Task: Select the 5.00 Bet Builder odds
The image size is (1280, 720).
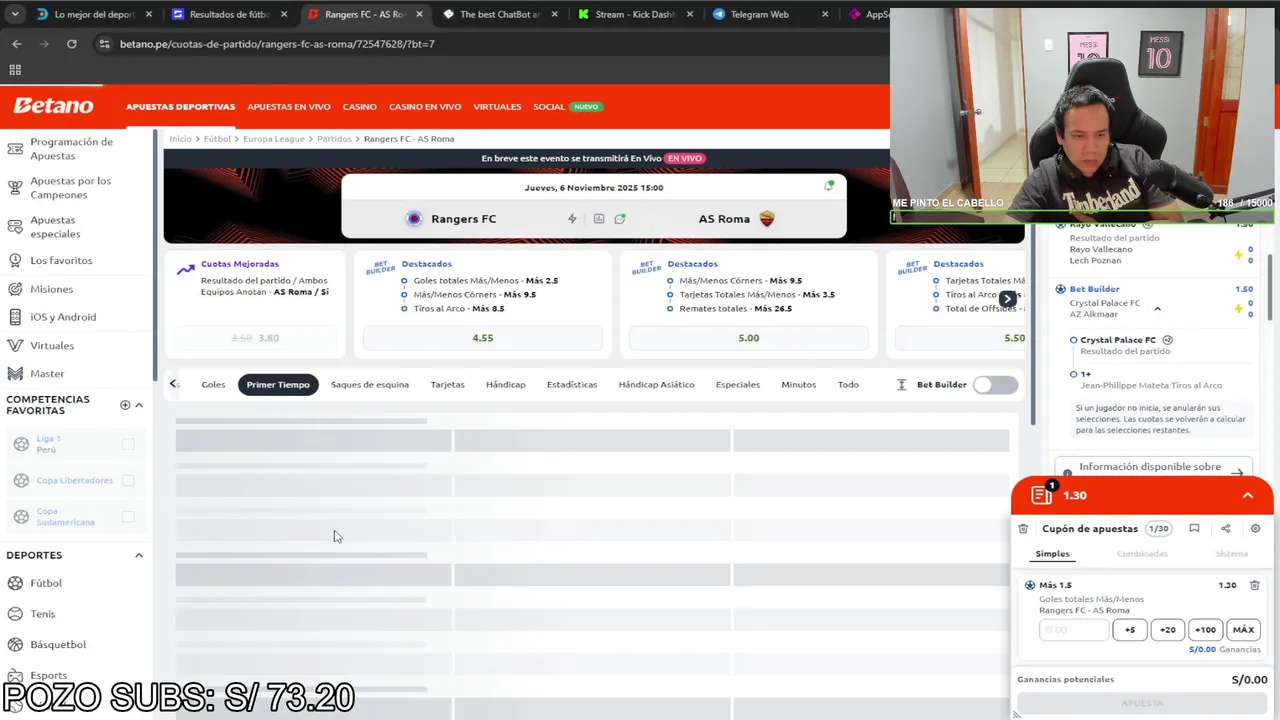Action: 749,338
